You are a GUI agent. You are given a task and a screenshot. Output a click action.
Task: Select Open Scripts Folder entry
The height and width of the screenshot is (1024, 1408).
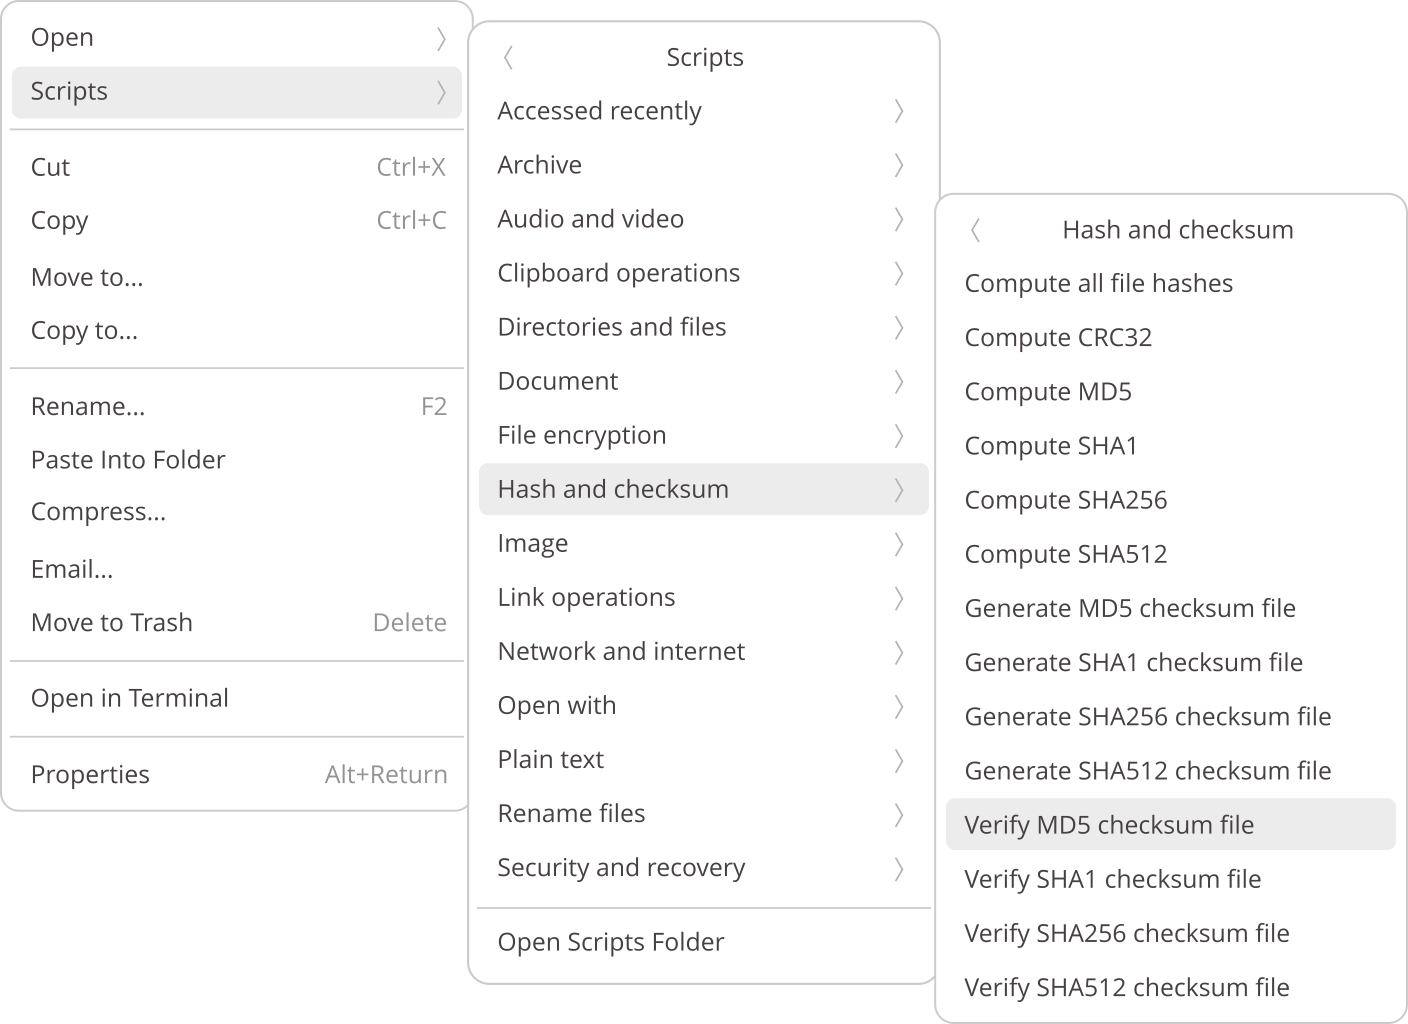(x=611, y=942)
